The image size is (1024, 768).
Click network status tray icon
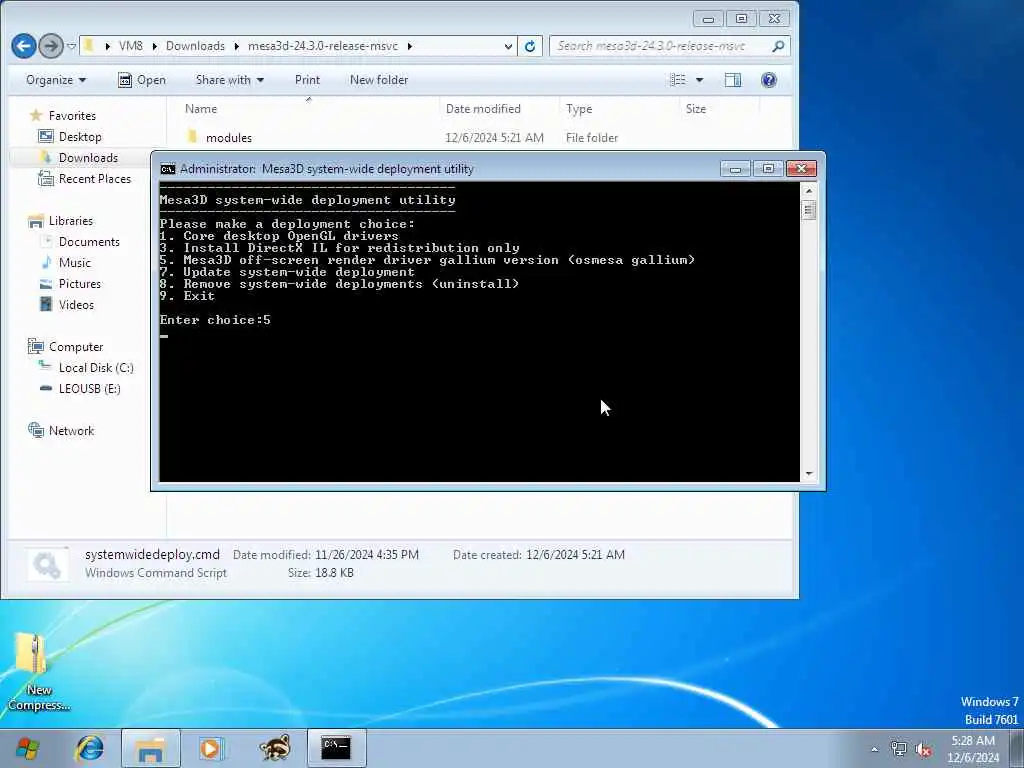[899, 749]
